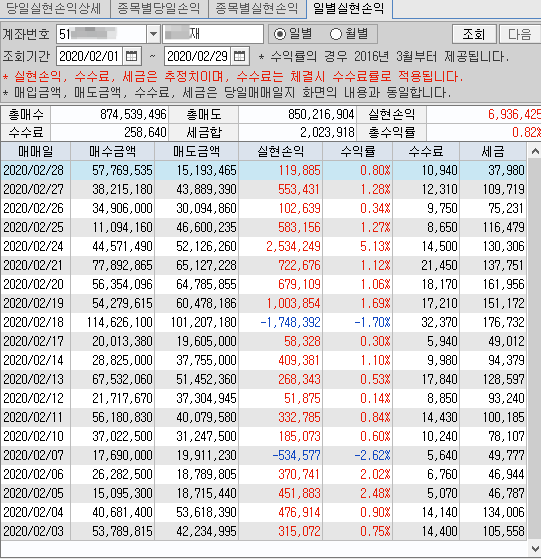The width and height of the screenshot is (541, 559).
Task: Click total sell value 850,216,904
Action: (x=321, y=114)
